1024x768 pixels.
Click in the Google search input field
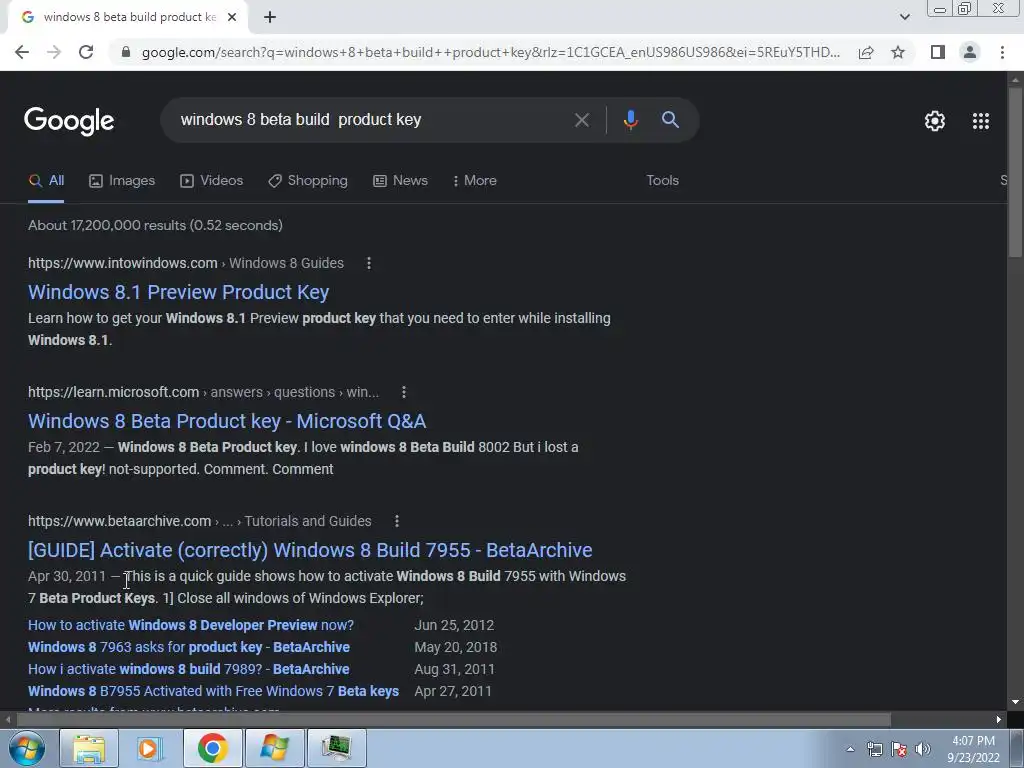(372, 120)
